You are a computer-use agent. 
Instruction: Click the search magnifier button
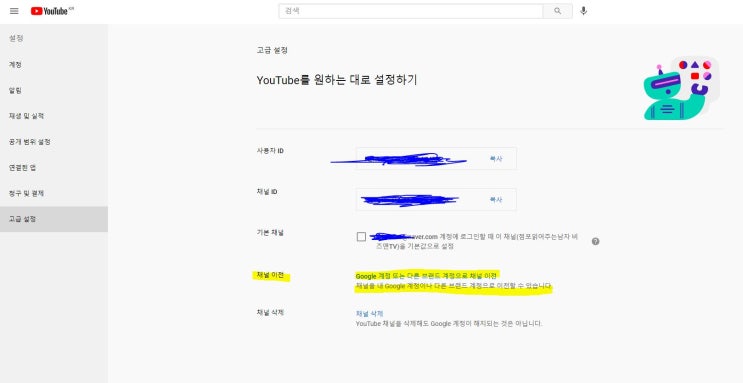[x=558, y=11]
